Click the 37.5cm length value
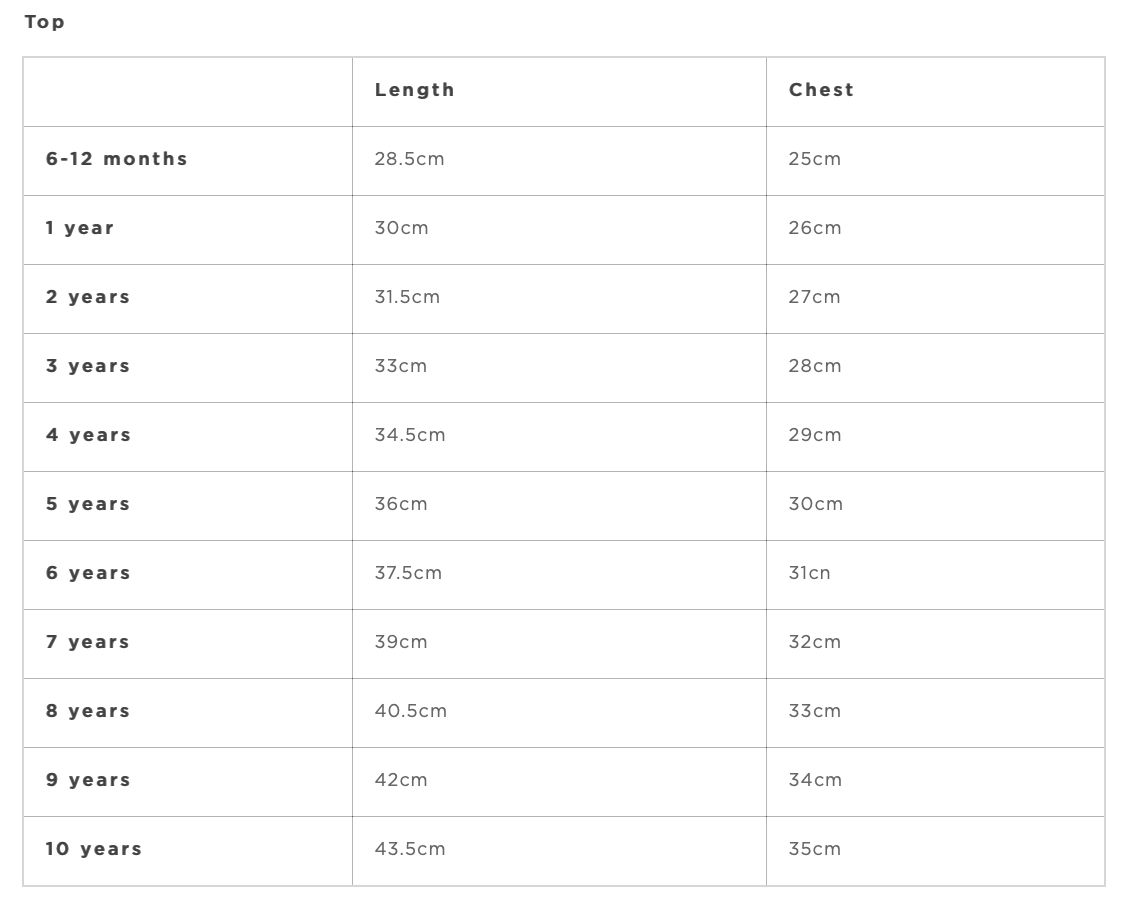 coord(408,573)
